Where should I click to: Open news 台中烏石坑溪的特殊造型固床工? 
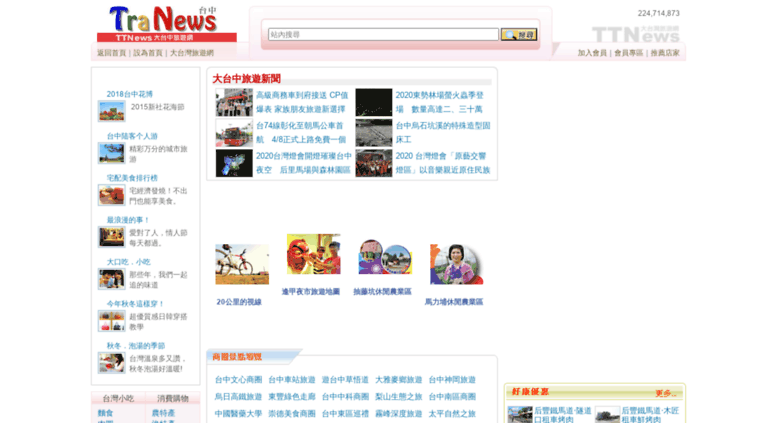coord(443,133)
